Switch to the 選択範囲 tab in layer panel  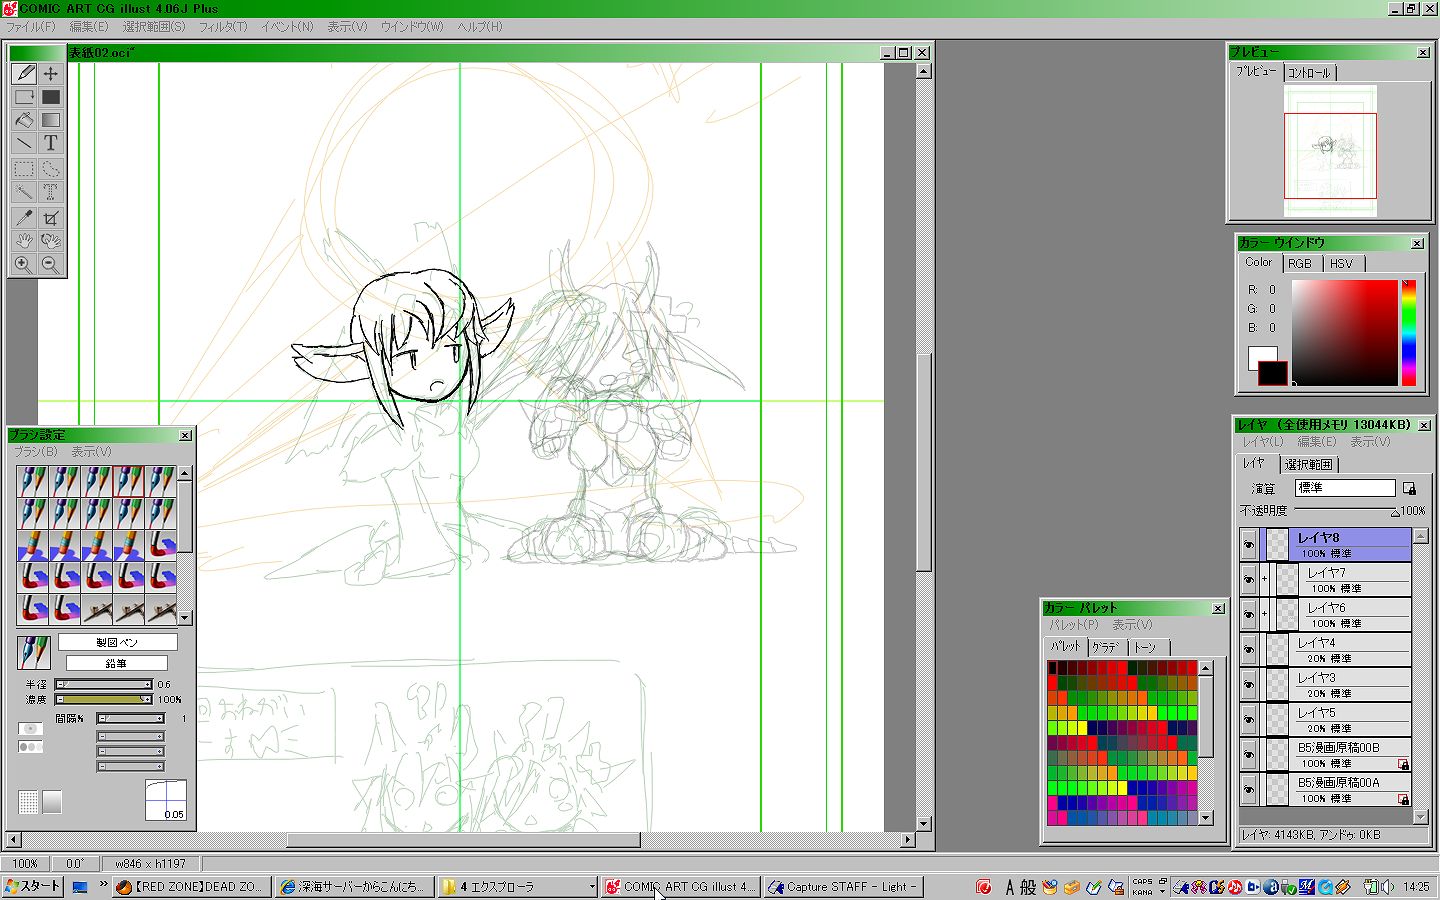(x=1308, y=464)
